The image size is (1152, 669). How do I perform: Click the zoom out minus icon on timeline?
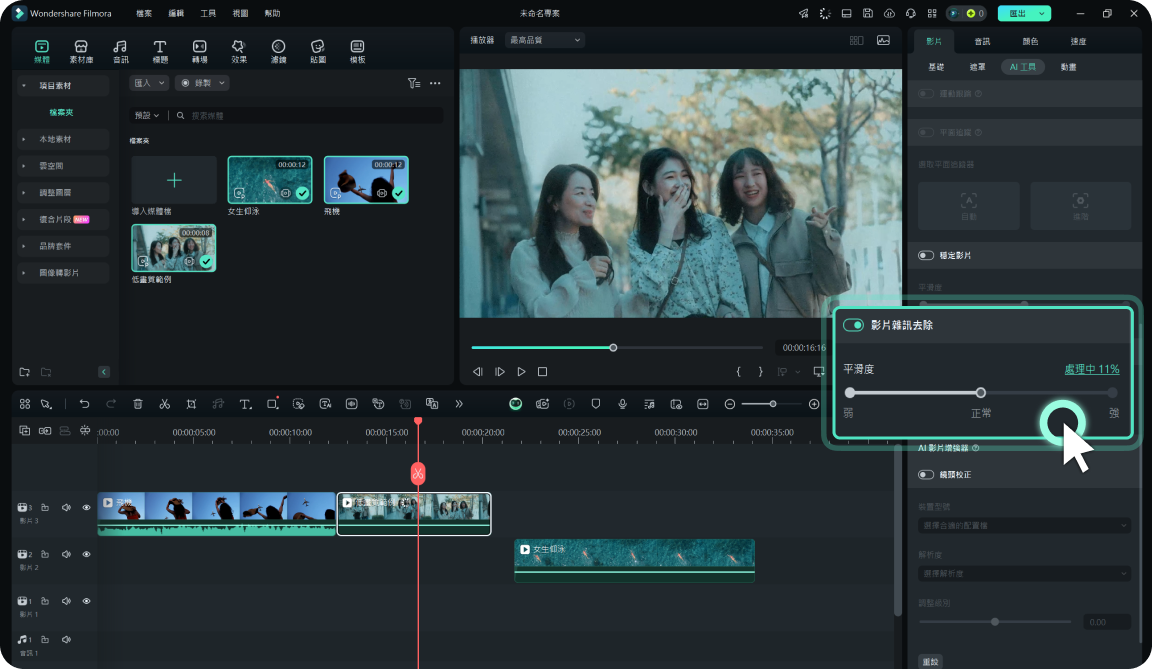[730, 404]
